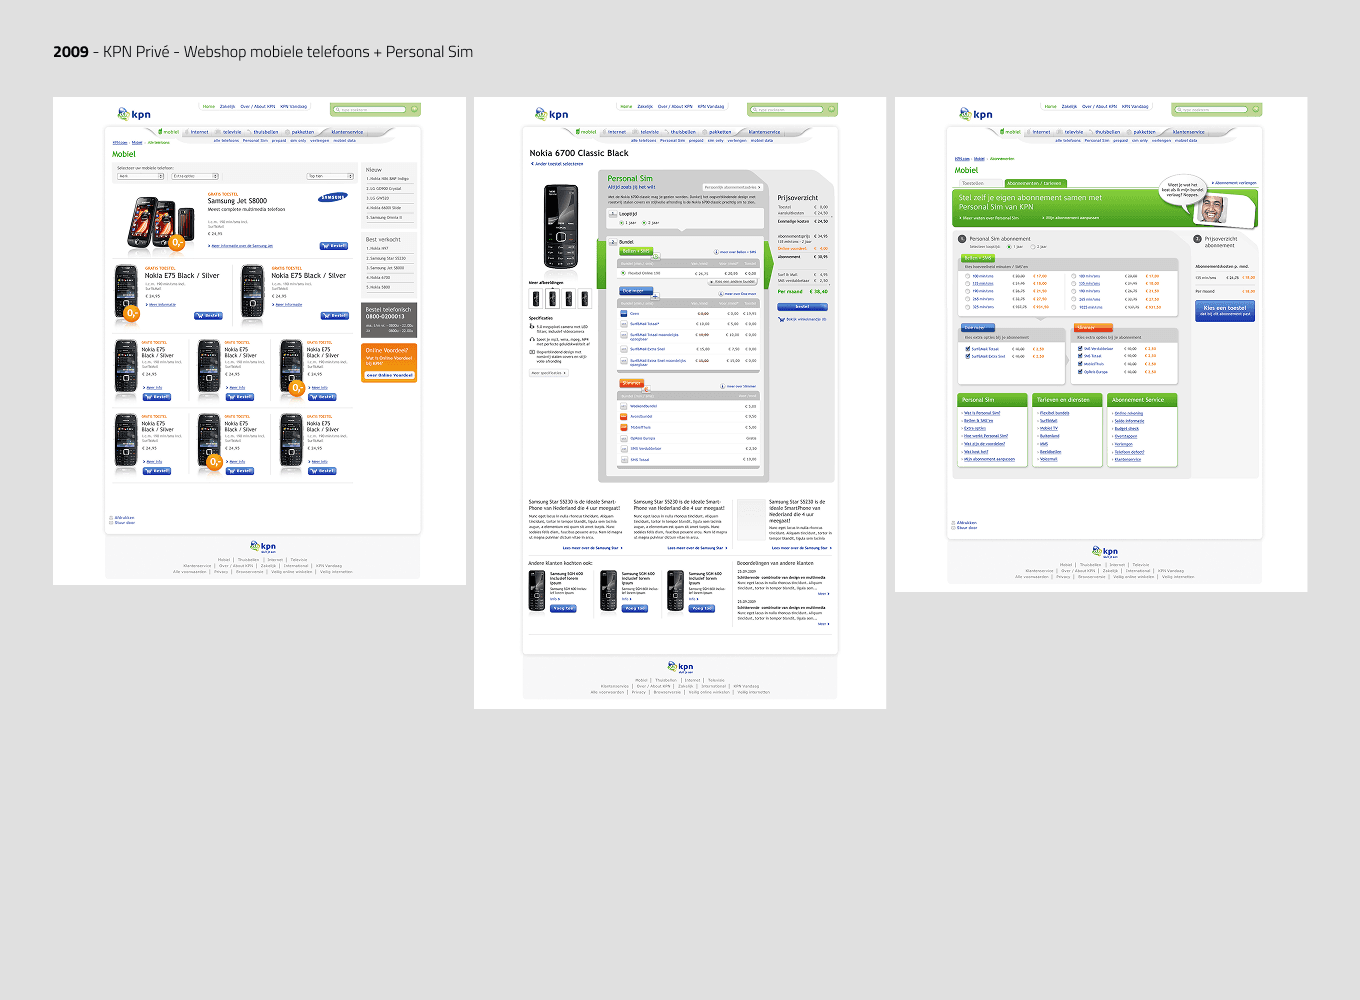Toggle the SurfiMail Extra Snel checkbox on the Abonnementen page

[x=968, y=356]
